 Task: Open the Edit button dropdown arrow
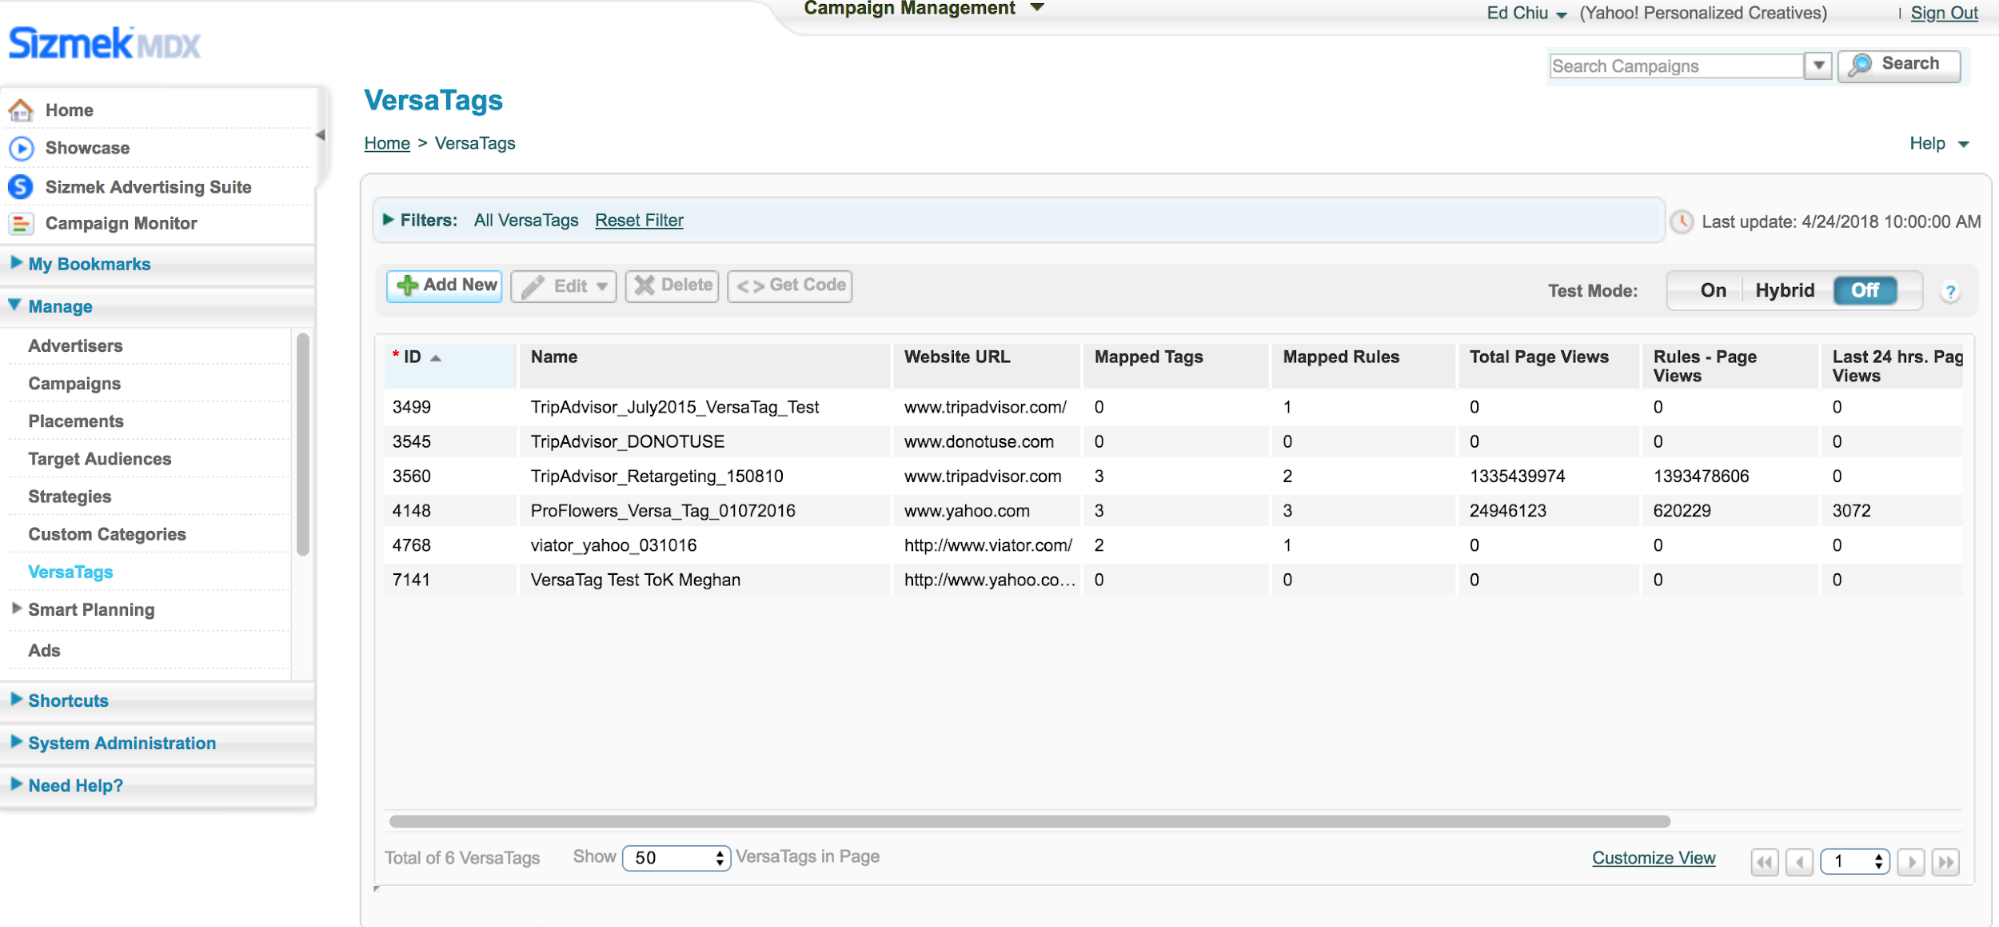(x=602, y=287)
